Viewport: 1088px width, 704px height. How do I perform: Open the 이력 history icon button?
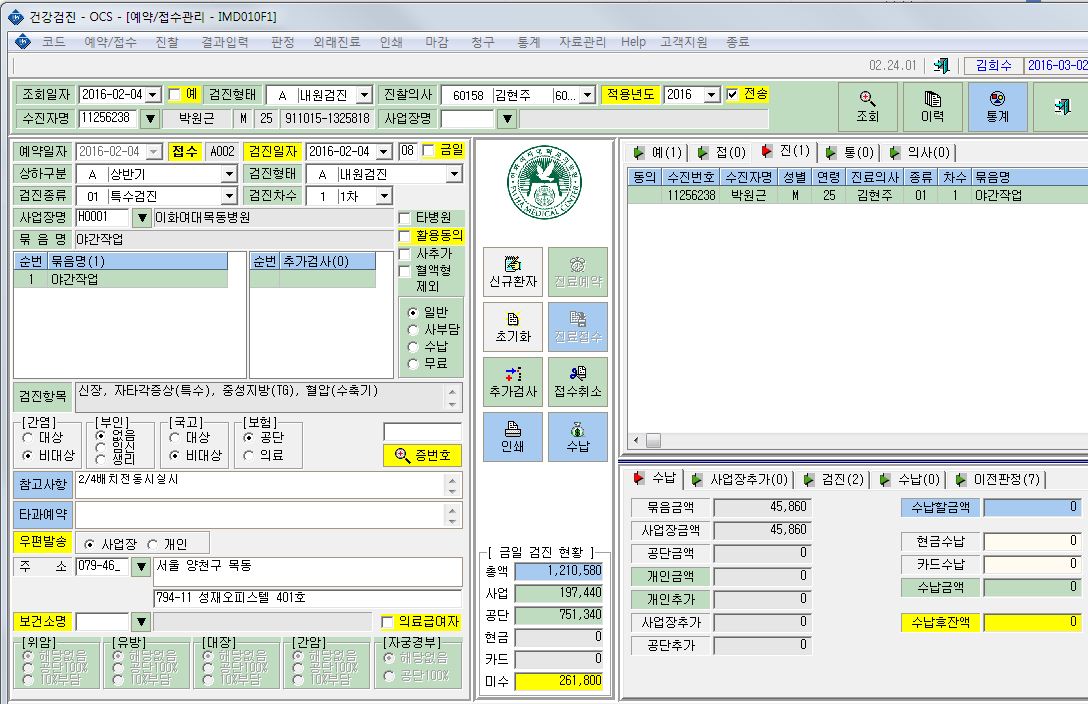pyautogui.click(x=932, y=107)
